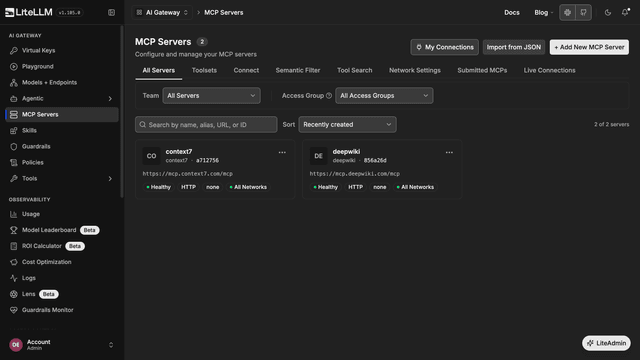Viewport: 640px width, 360px height.
Task: Expand the Agentic submenu chevron
Action: tap(110, 99)
